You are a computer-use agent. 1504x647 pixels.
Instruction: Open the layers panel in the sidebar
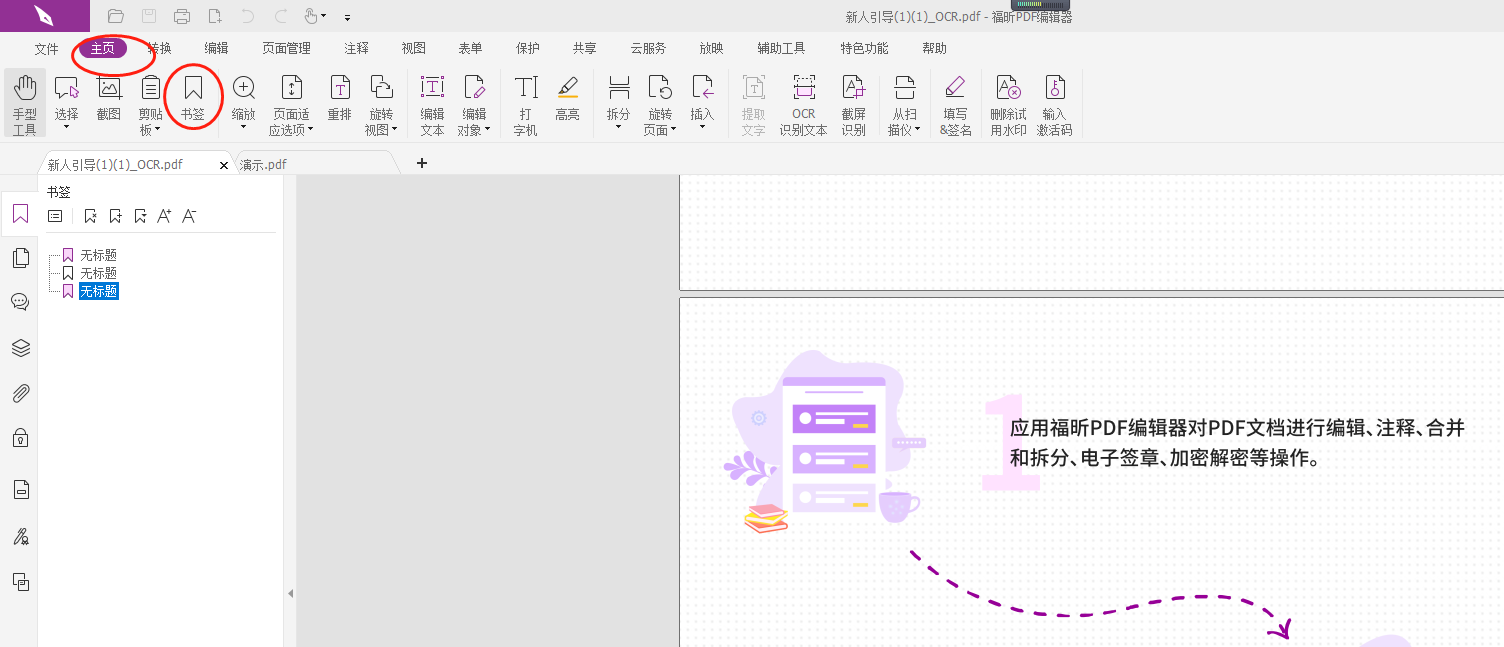pyautogui.click(x=20, y=348)
